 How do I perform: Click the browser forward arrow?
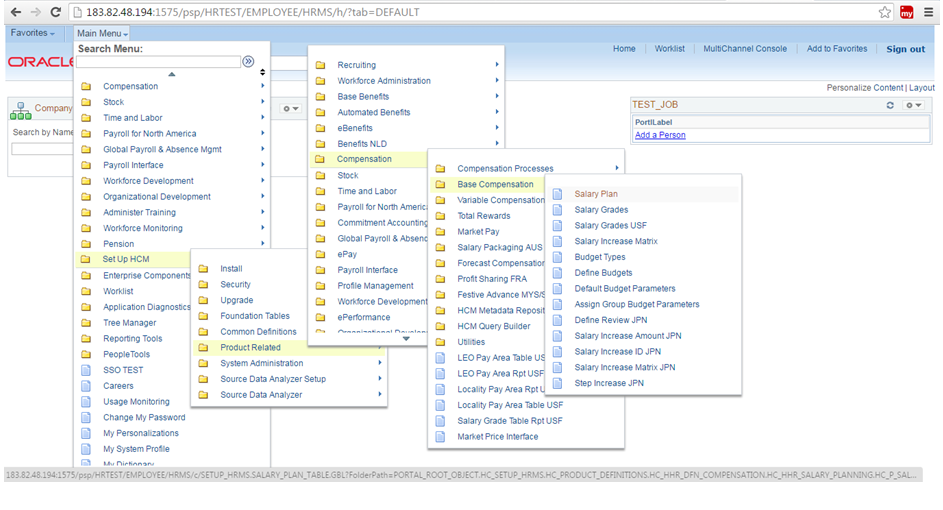[x=35, y=12]
